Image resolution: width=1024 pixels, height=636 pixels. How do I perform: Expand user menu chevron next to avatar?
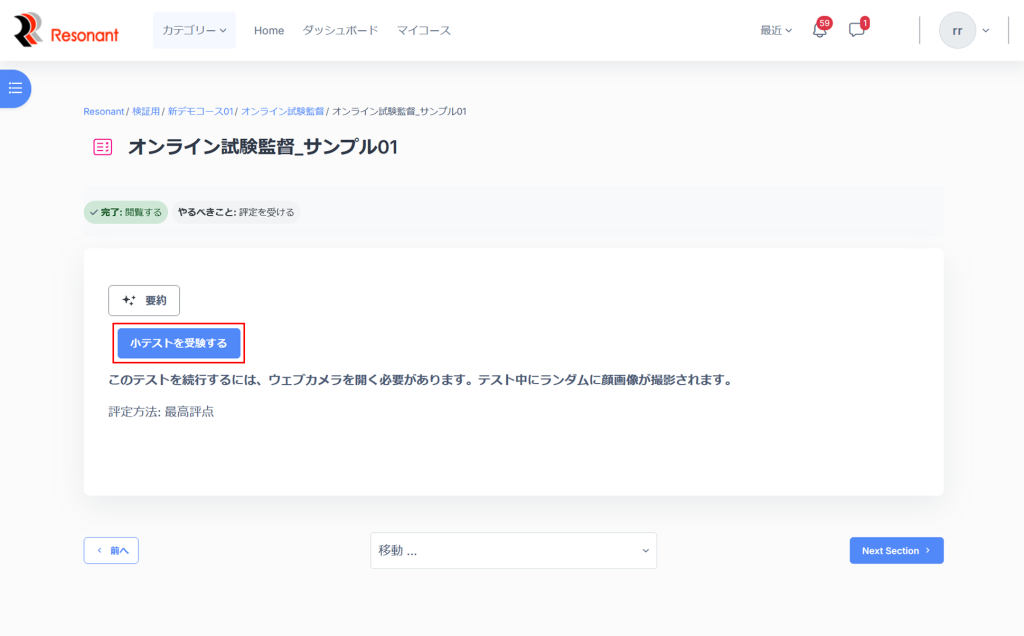986,30
